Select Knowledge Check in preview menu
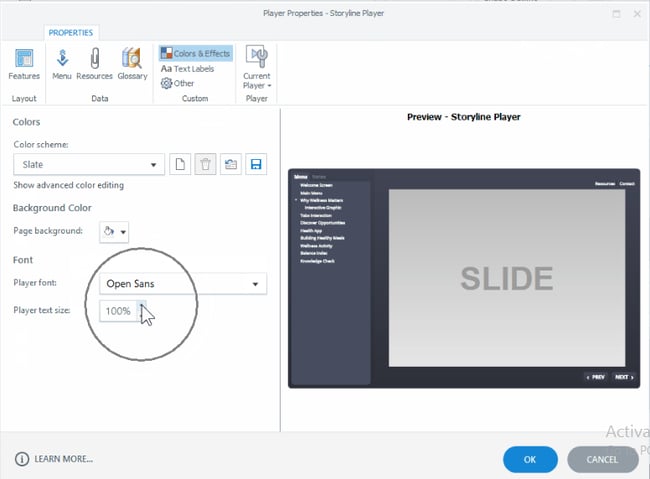This screenshot has width=650, height=479. [x=318, y=261]
